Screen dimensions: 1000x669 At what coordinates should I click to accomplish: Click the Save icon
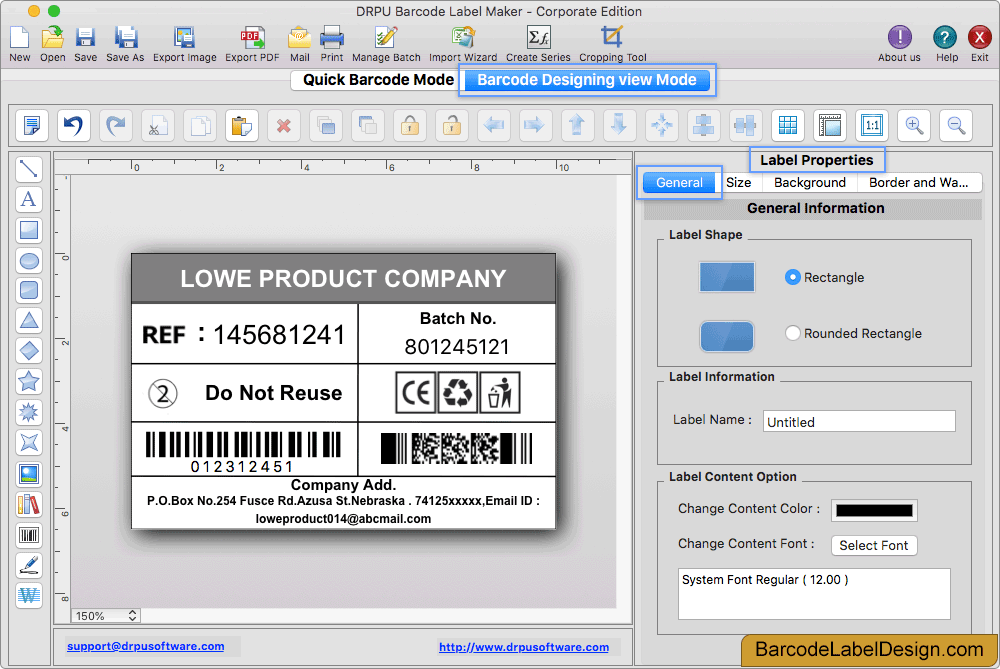pos(85,38)
